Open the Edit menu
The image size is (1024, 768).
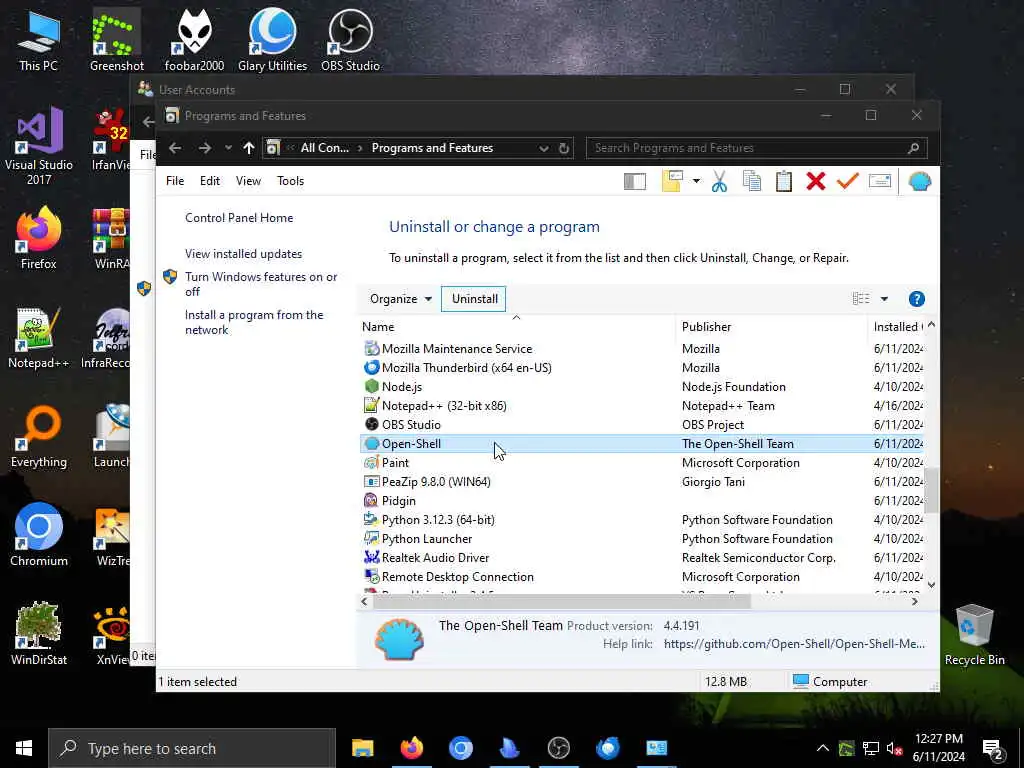pyautogui.click(x=210, y=181)
